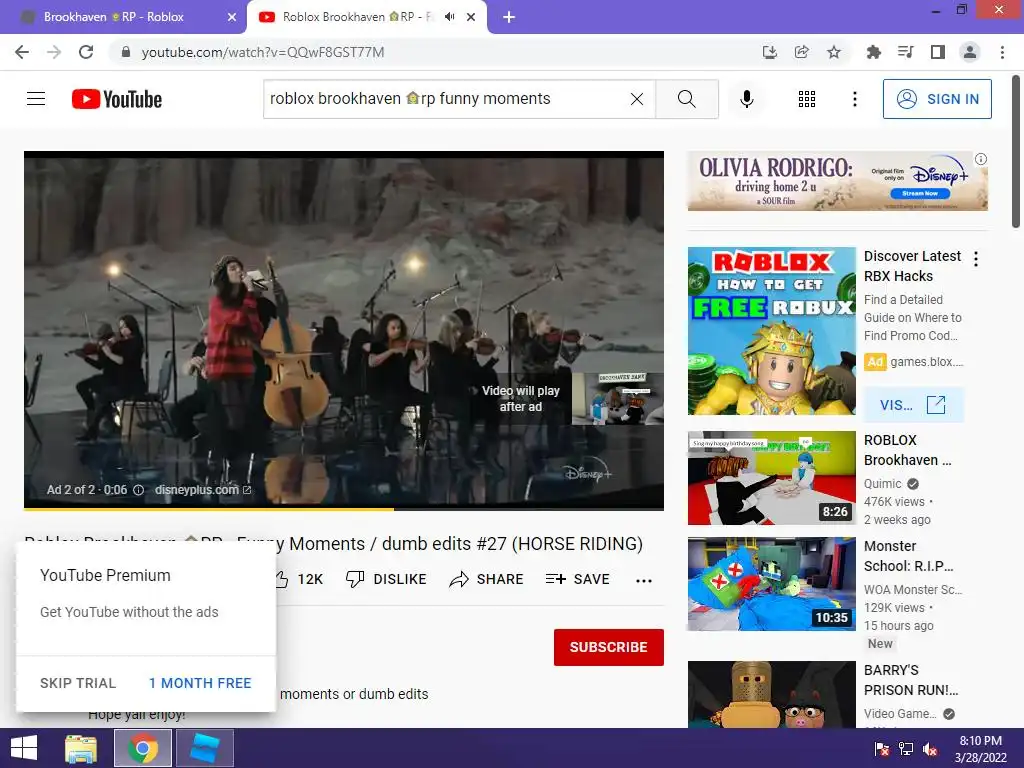Click muted volume tray icon

click(x=930, y=748)
